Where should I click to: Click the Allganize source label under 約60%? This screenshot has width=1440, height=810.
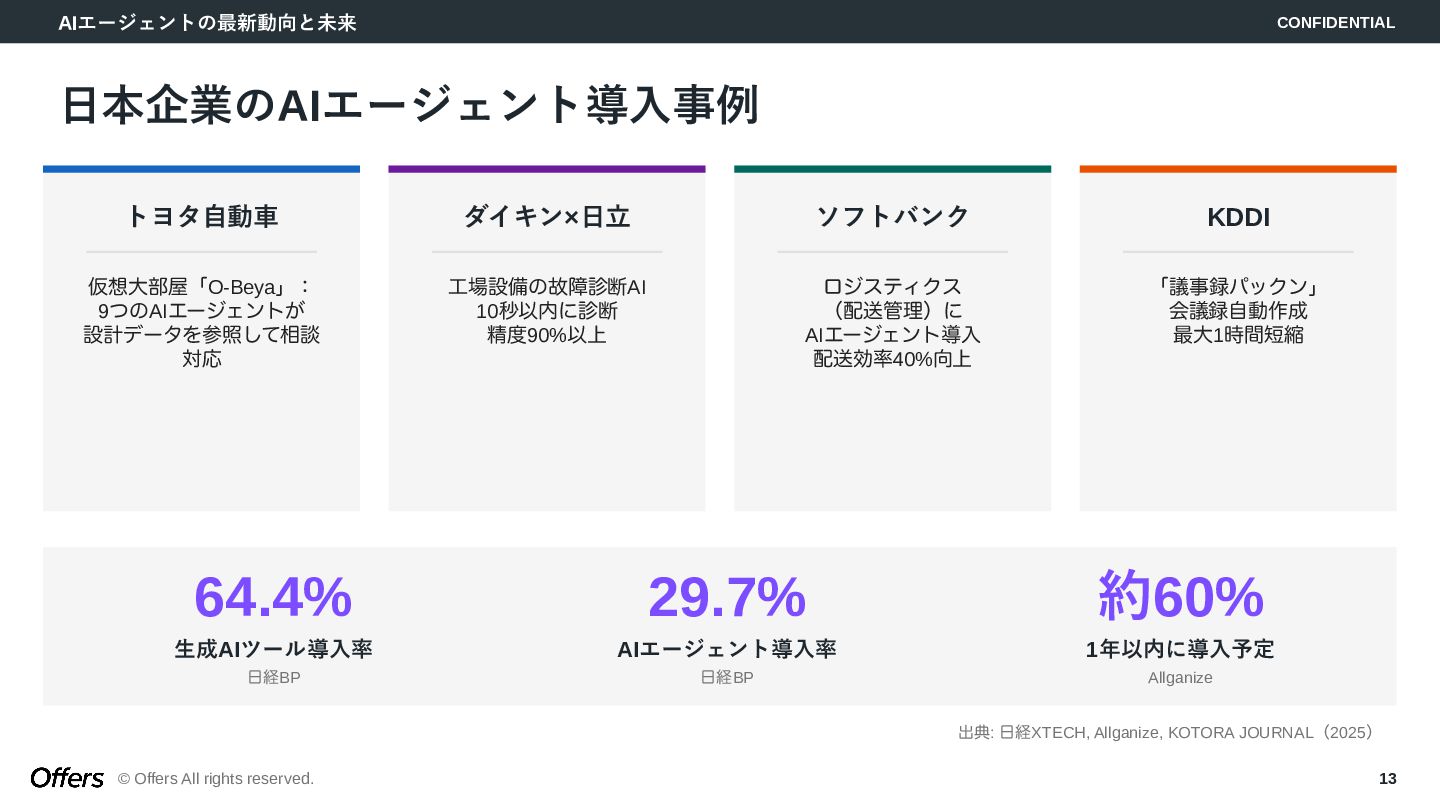(x=1180, y=677)
